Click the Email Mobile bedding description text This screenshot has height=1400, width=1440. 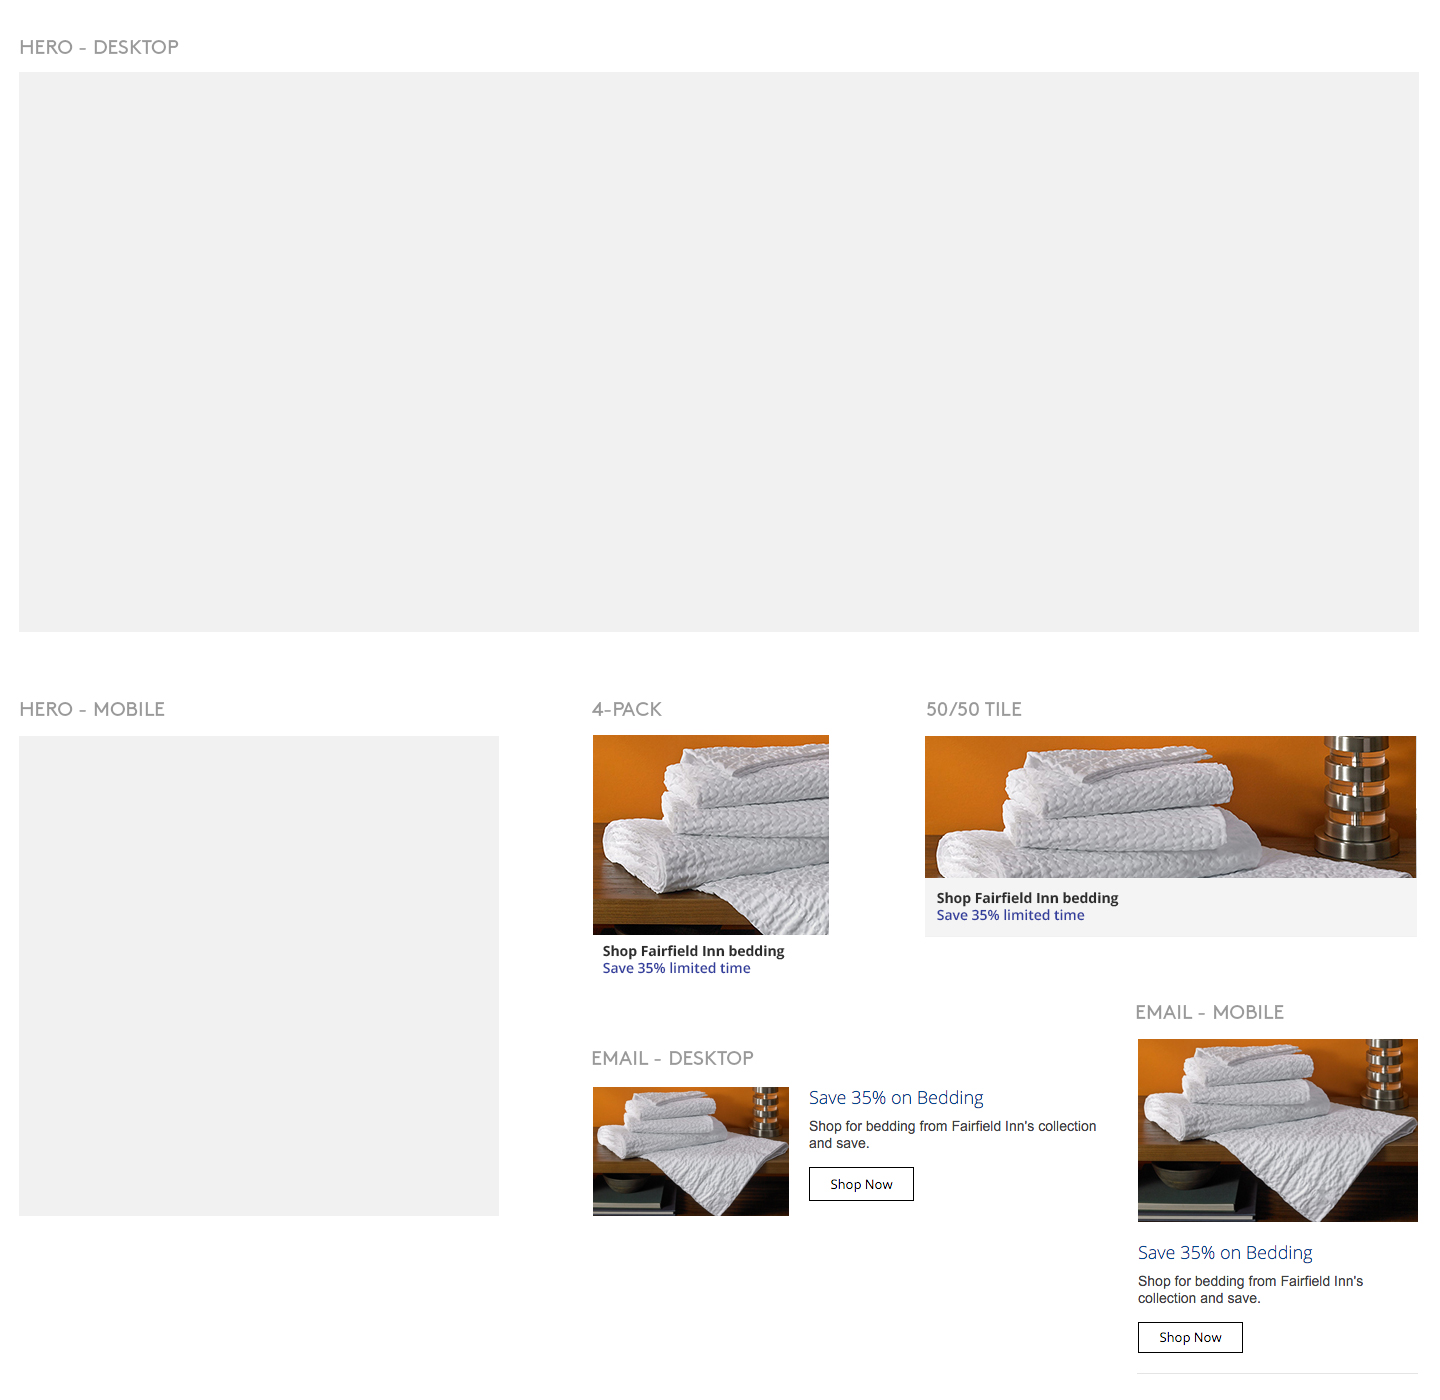tap(1250, 1289)
